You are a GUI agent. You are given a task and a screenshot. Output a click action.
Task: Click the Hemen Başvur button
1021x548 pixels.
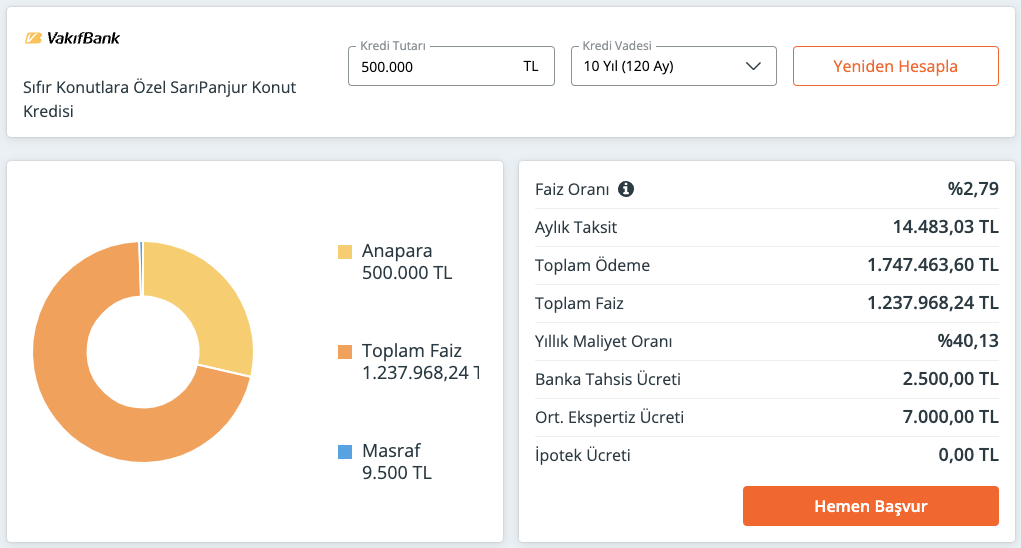(x=871, y=506)
